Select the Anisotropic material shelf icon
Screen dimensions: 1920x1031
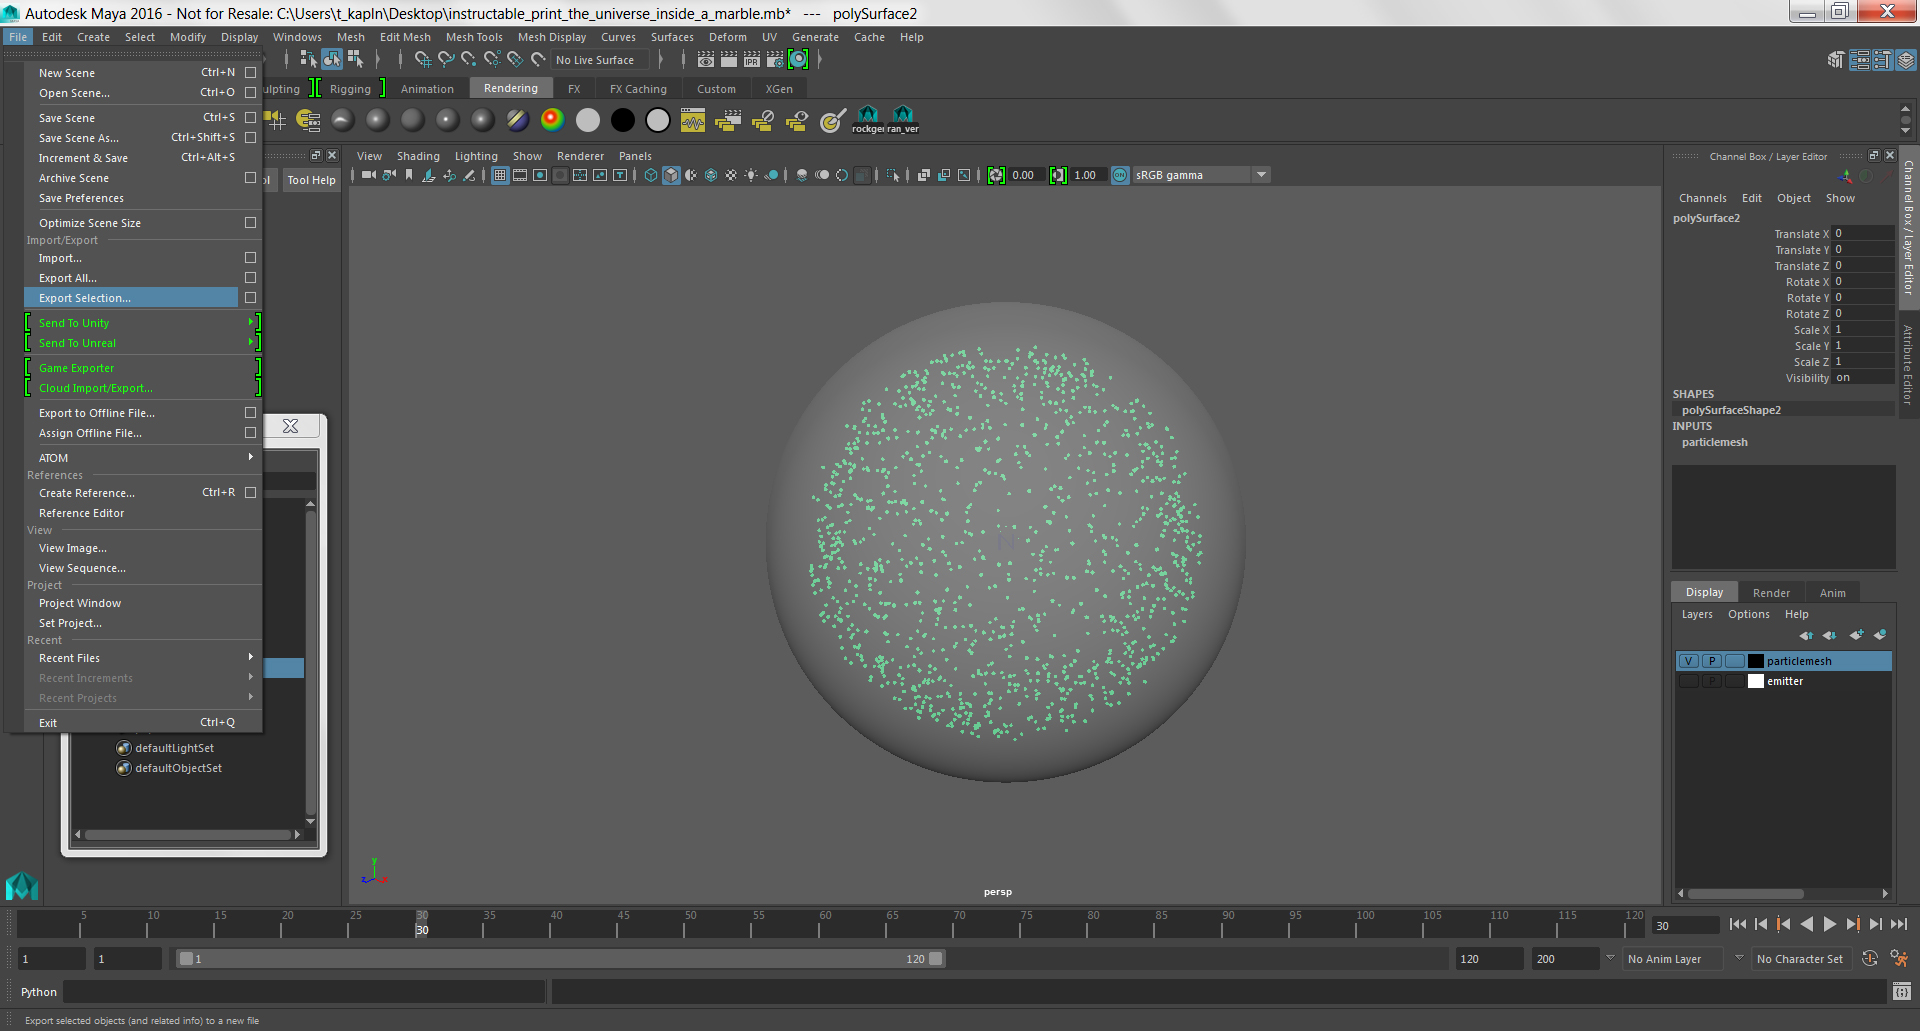point(343,120)
